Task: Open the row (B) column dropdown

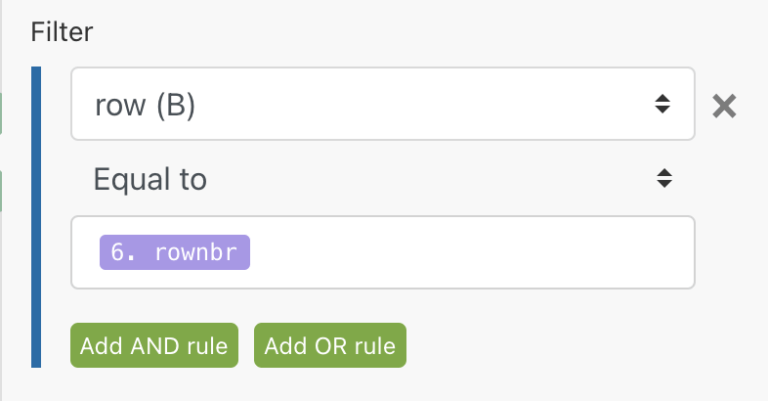Action: pyautogui.click(x=382, y=104)
